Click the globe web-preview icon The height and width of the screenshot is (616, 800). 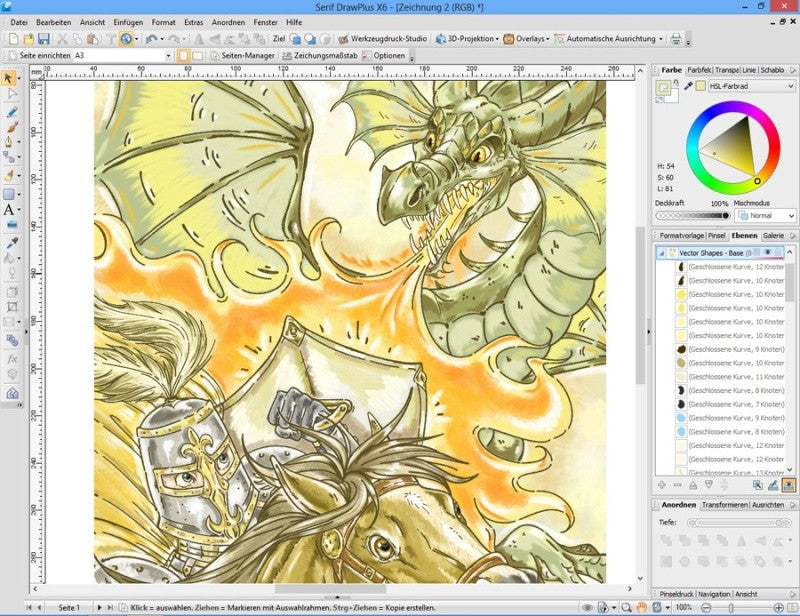point(126,39)
